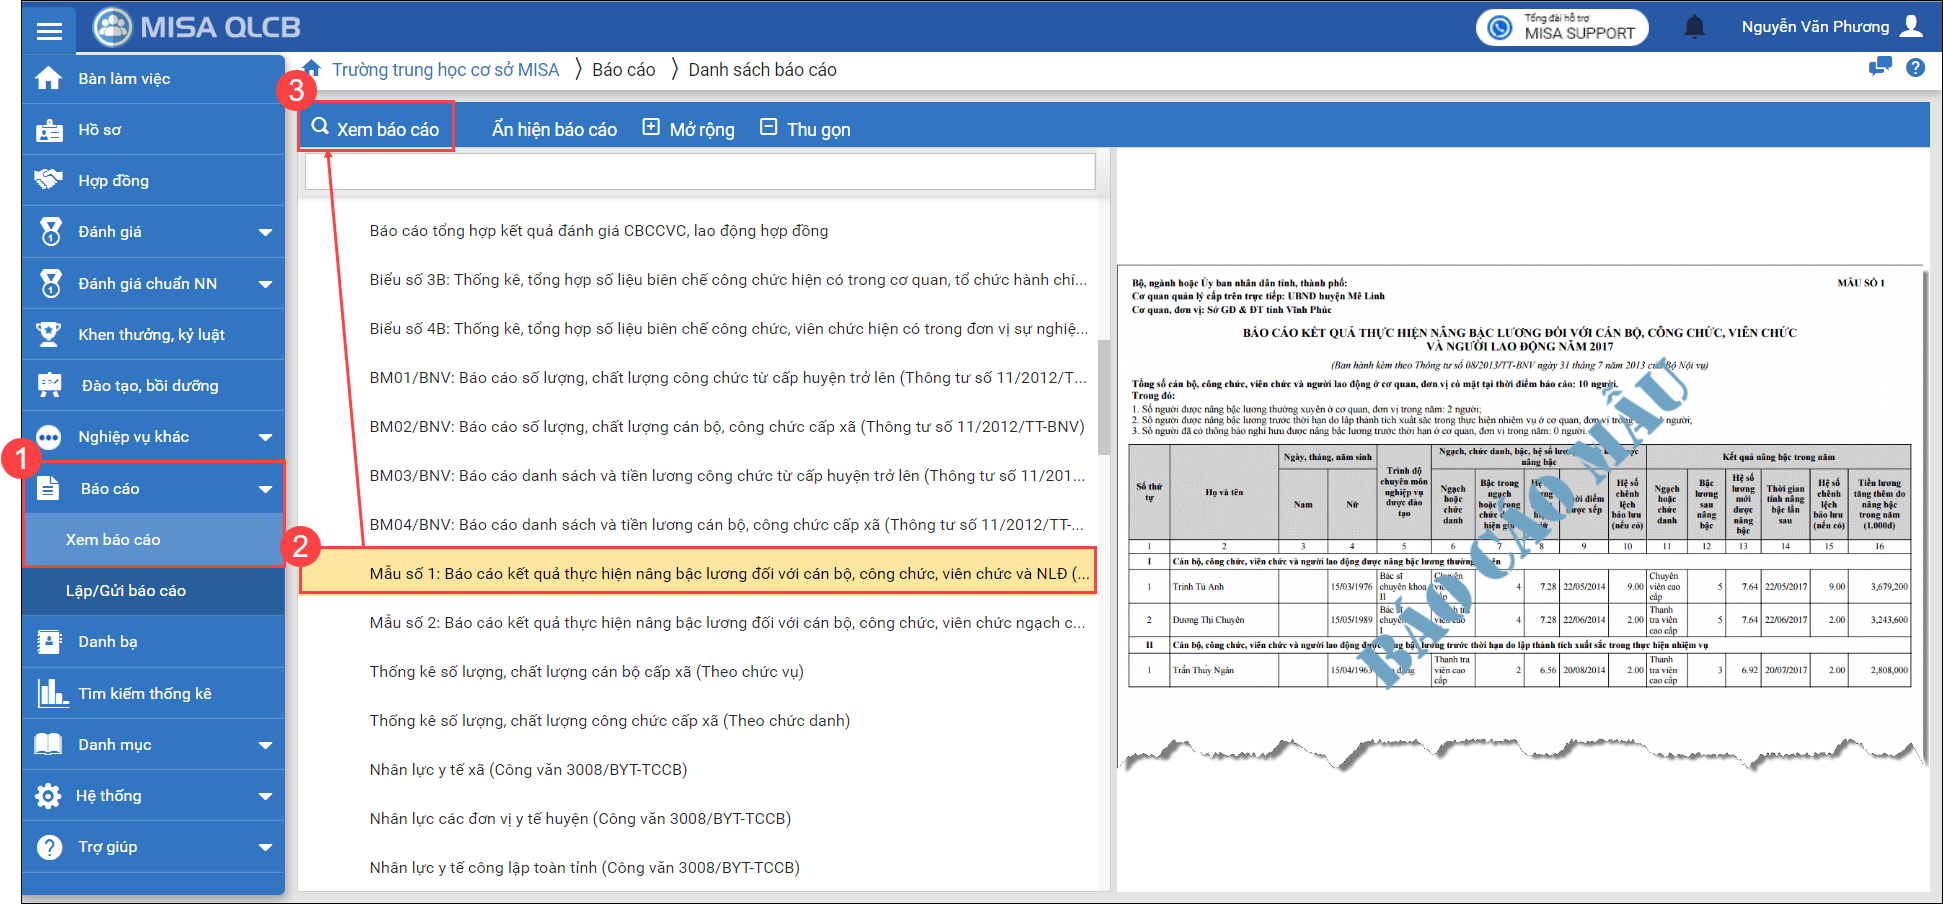The width and height of the screenshot is (1943, 904).
Task: Click the report list vertical scrollbar
Action: tap(1104, 398)
